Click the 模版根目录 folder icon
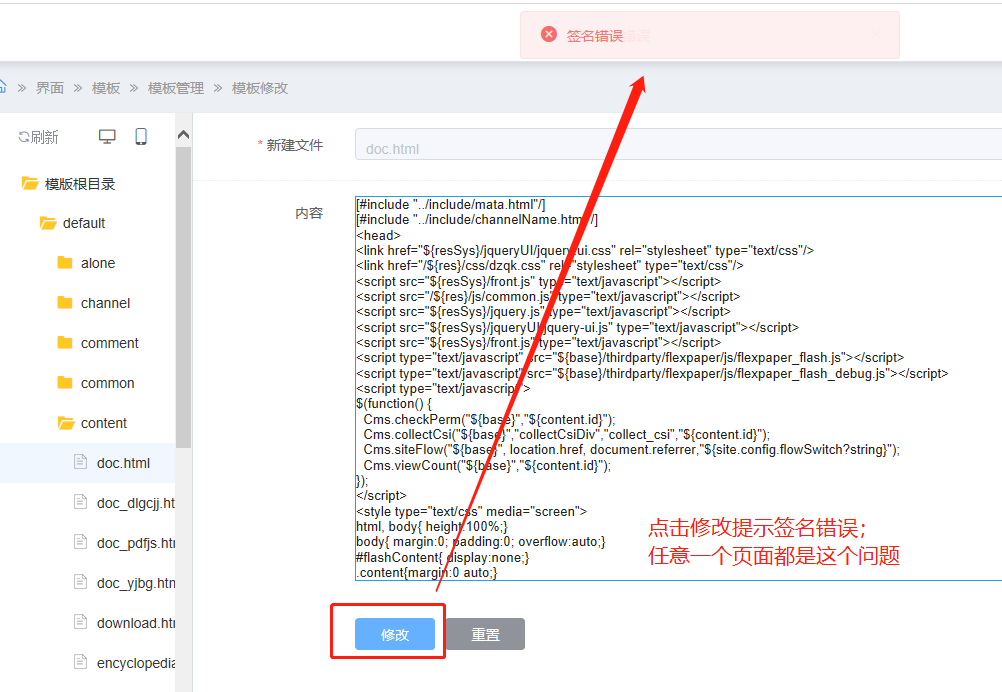The width and height of the screenshot is (1002, 692). pyautogui.click(x=30, y=183)
